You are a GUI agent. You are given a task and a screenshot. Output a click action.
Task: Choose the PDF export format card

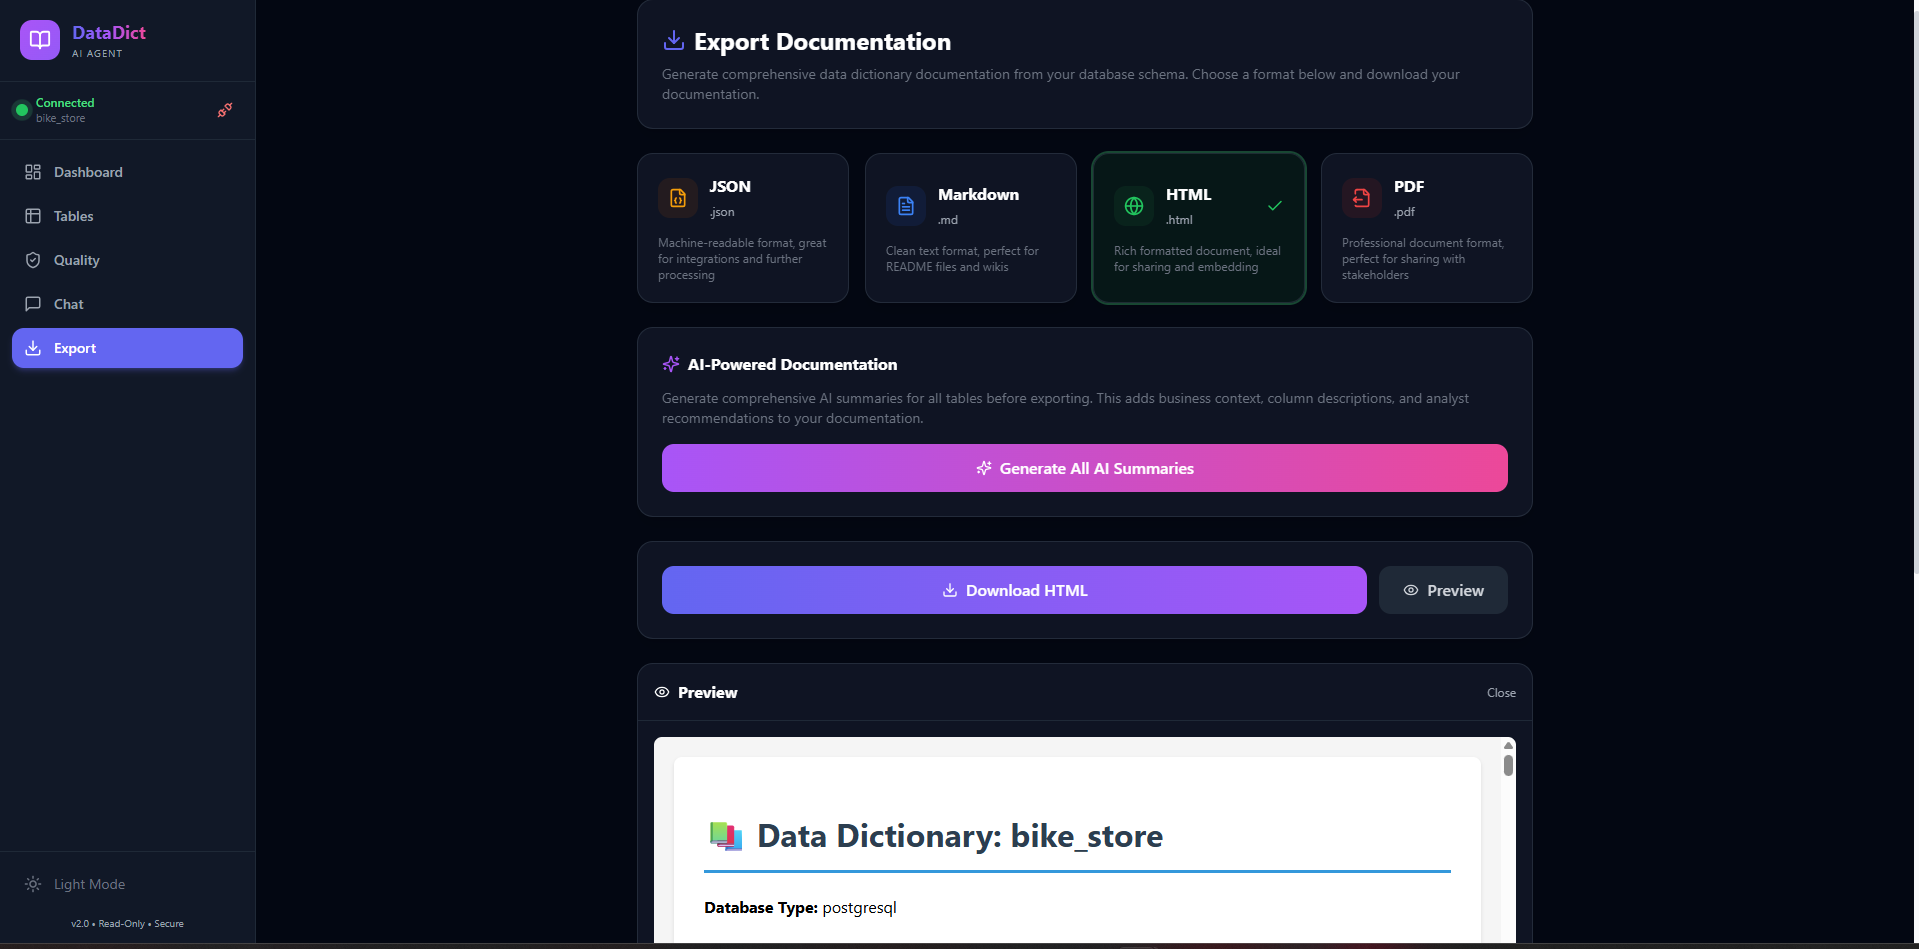[x=1427, y=228]
